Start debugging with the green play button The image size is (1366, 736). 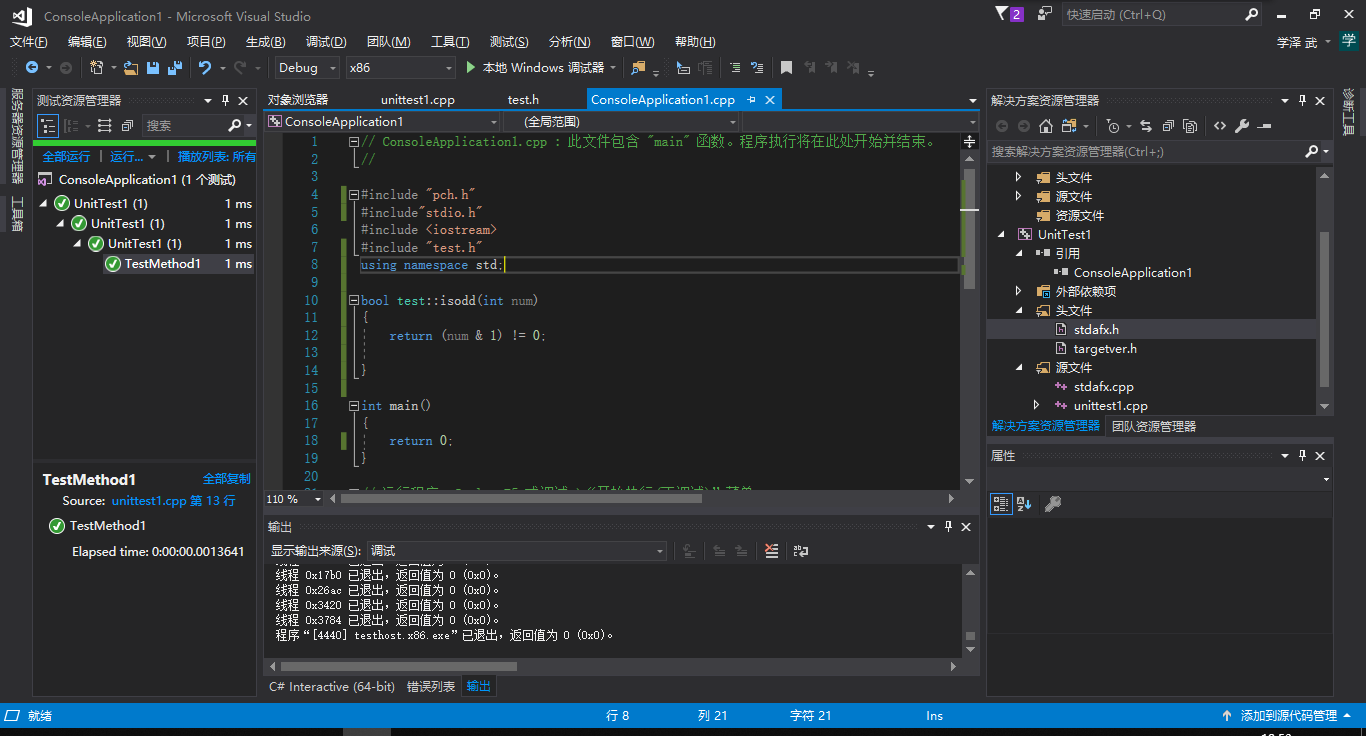pos(472,68)
